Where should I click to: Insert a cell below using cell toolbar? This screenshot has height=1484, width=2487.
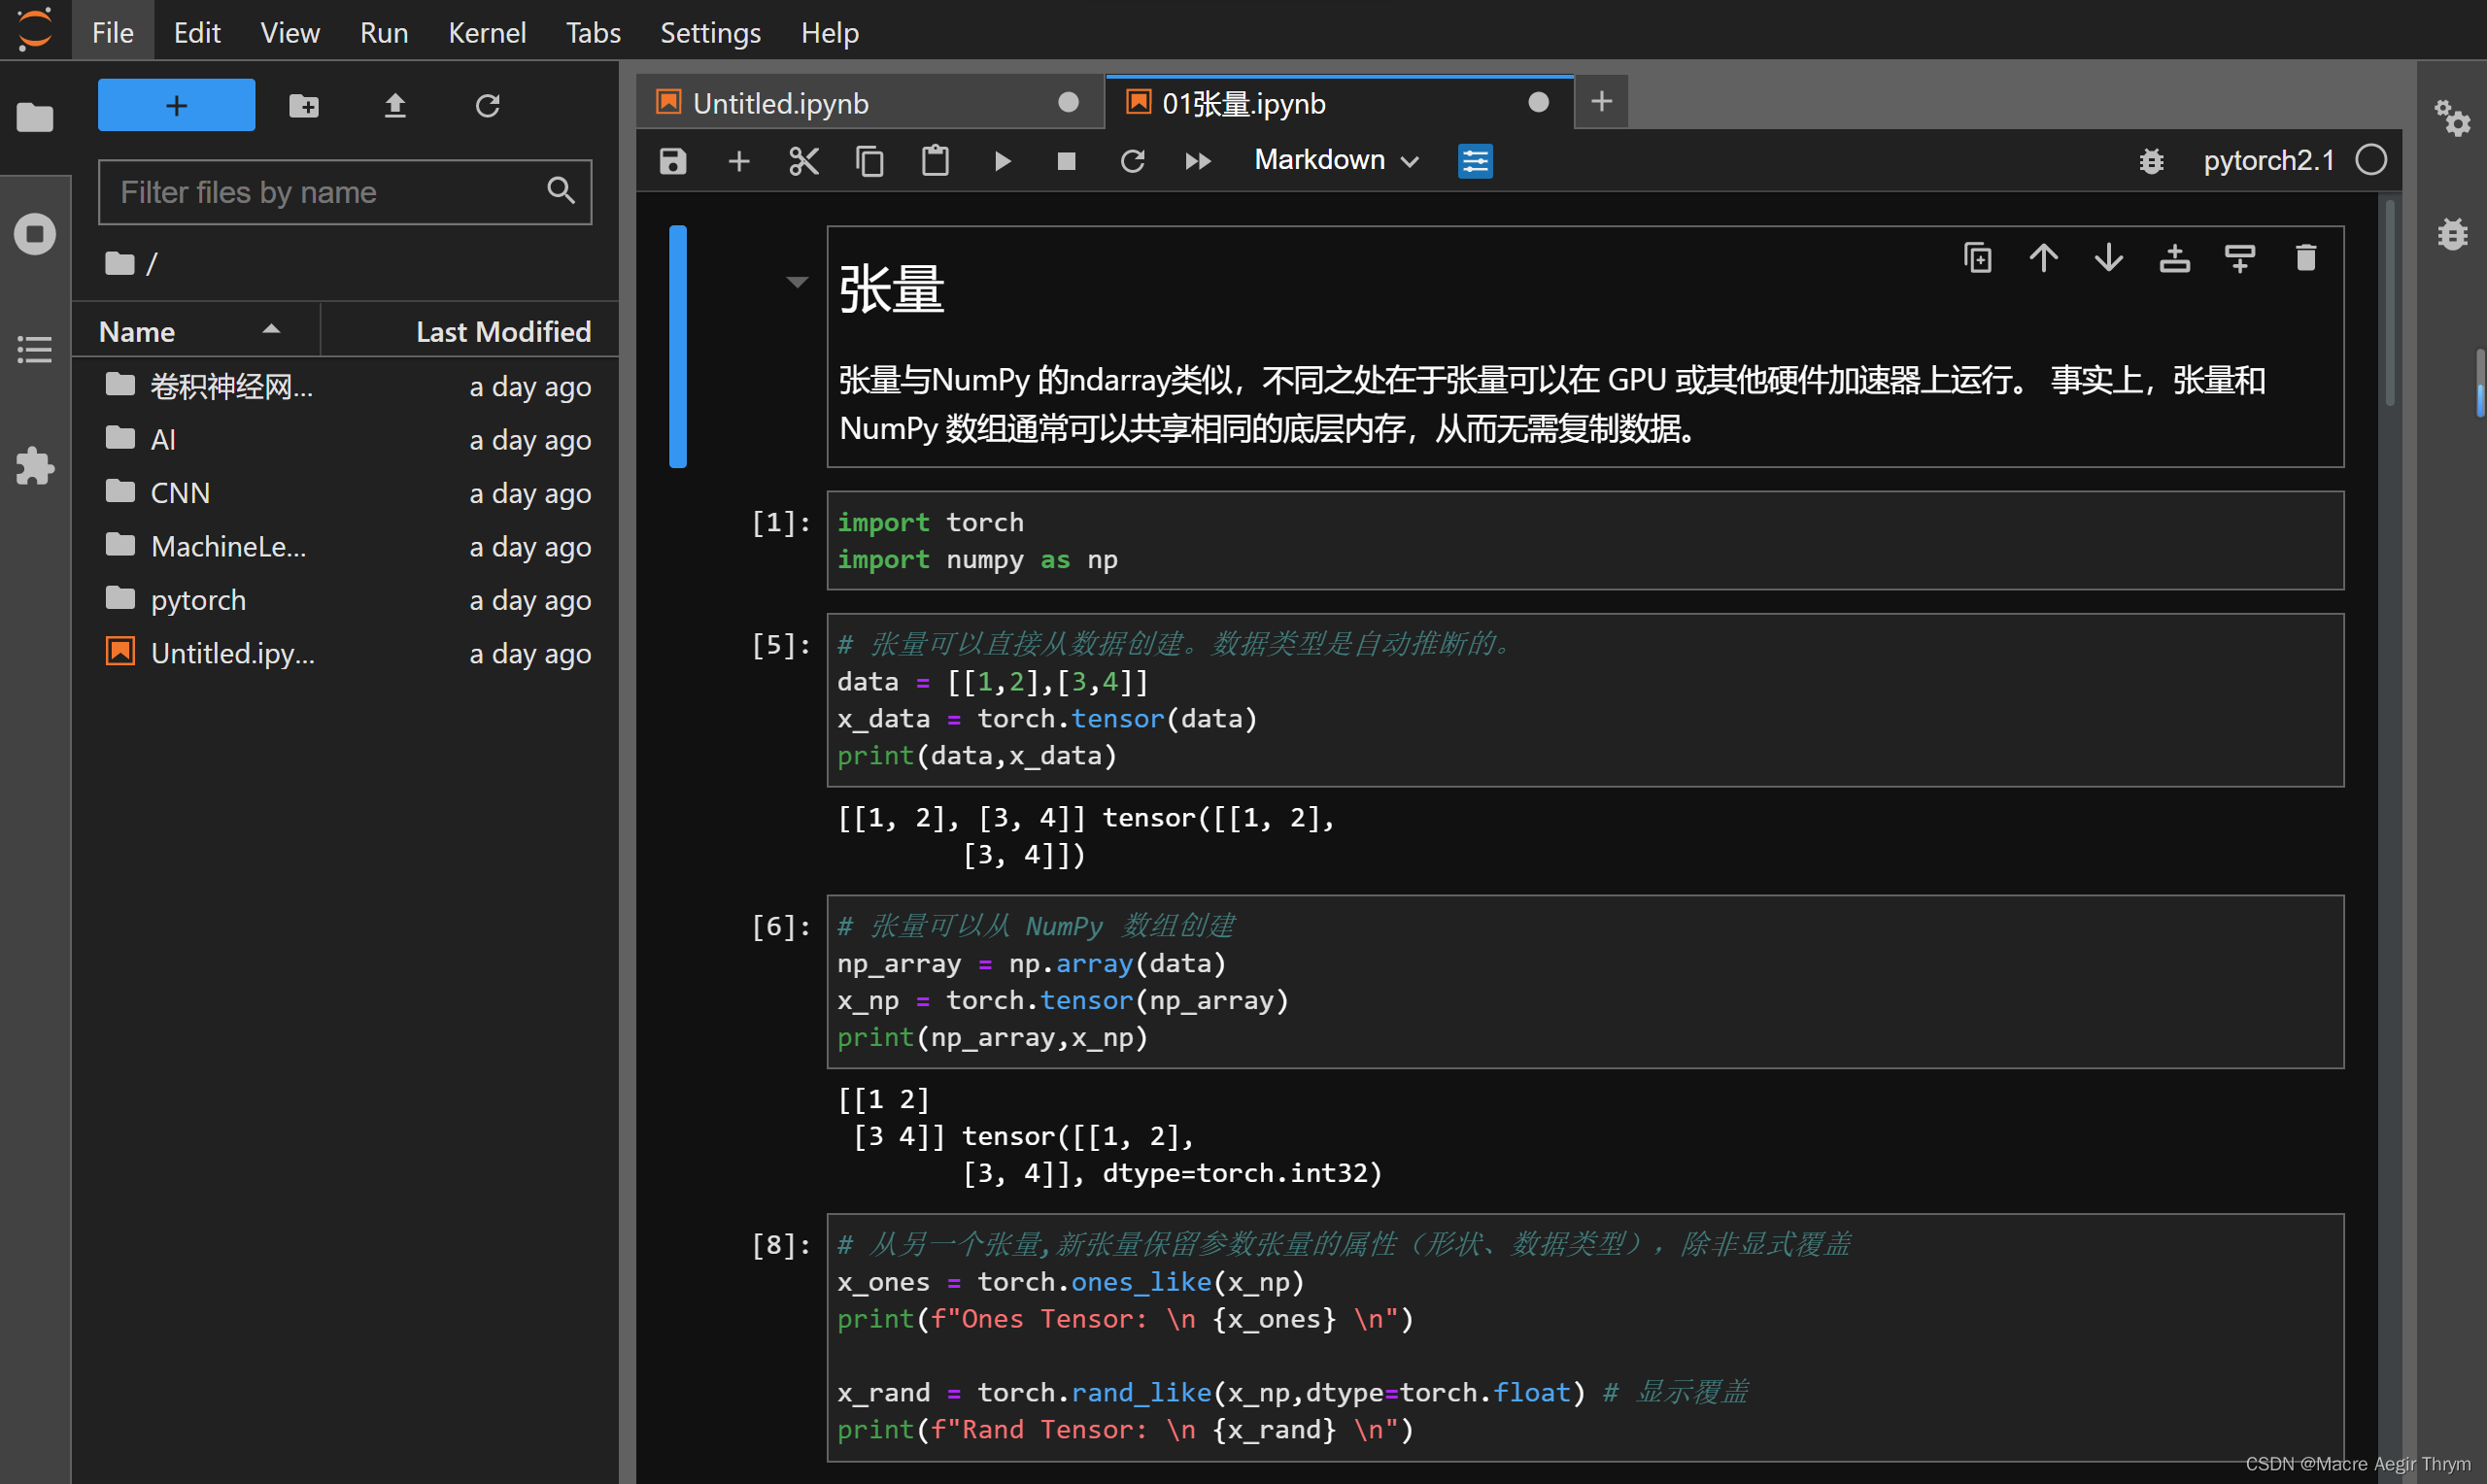(2240, 257)
